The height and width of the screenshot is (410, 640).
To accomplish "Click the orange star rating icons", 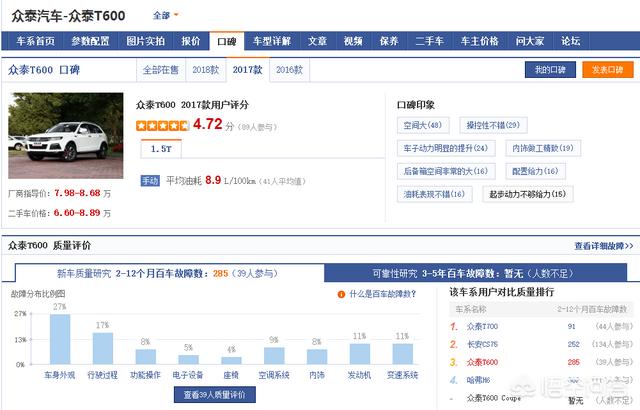I will [162, 126].
